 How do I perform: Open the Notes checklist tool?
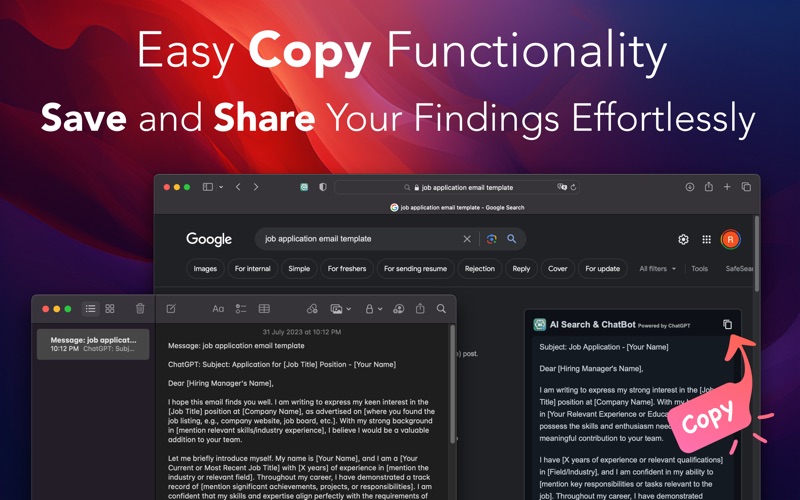tap(241, 309)
